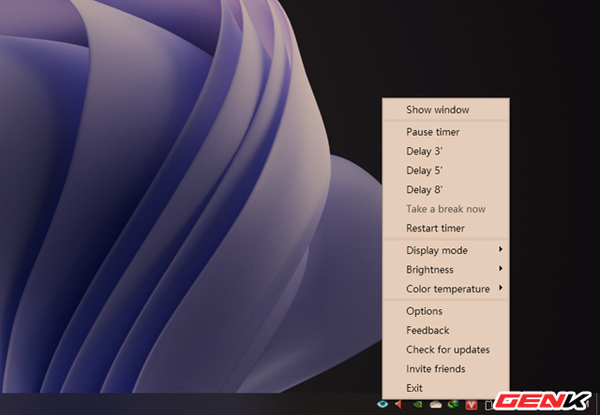600x415 pixels.
Task: Open the Color temperature submenu
Action: click(x=446, y=289)
